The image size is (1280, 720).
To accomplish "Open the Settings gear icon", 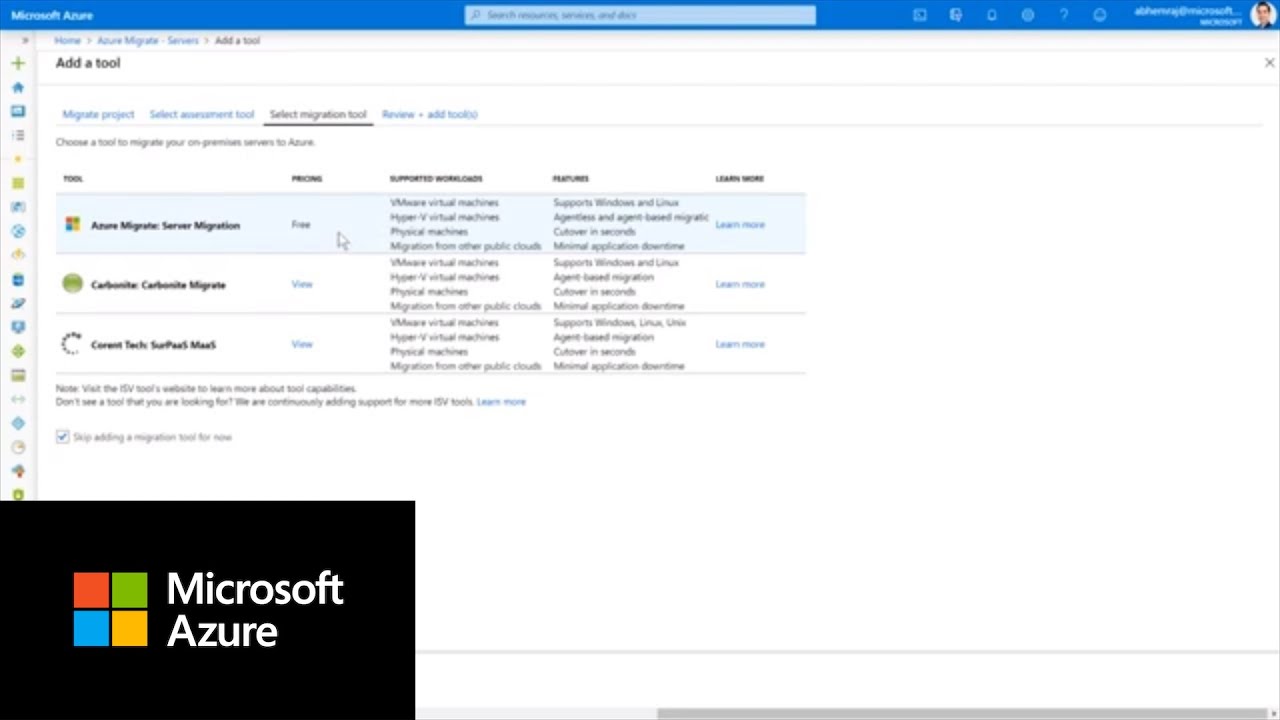I will [x=1028, y=15].
